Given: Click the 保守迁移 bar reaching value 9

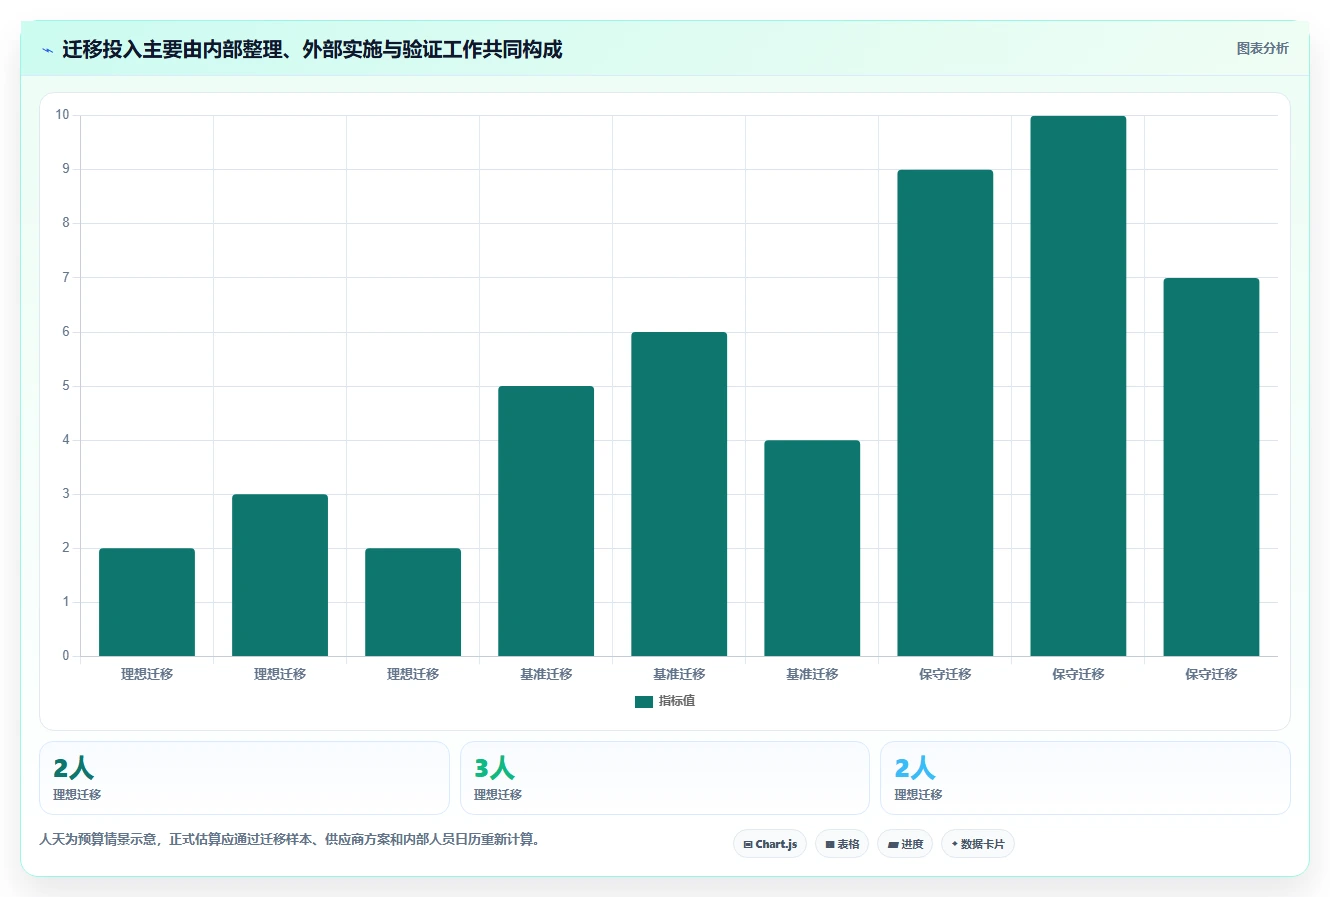Looking at the screenshot, I should pos(945,413).
